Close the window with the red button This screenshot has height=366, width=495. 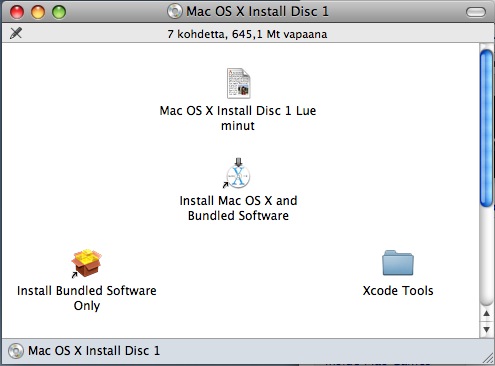17,12
